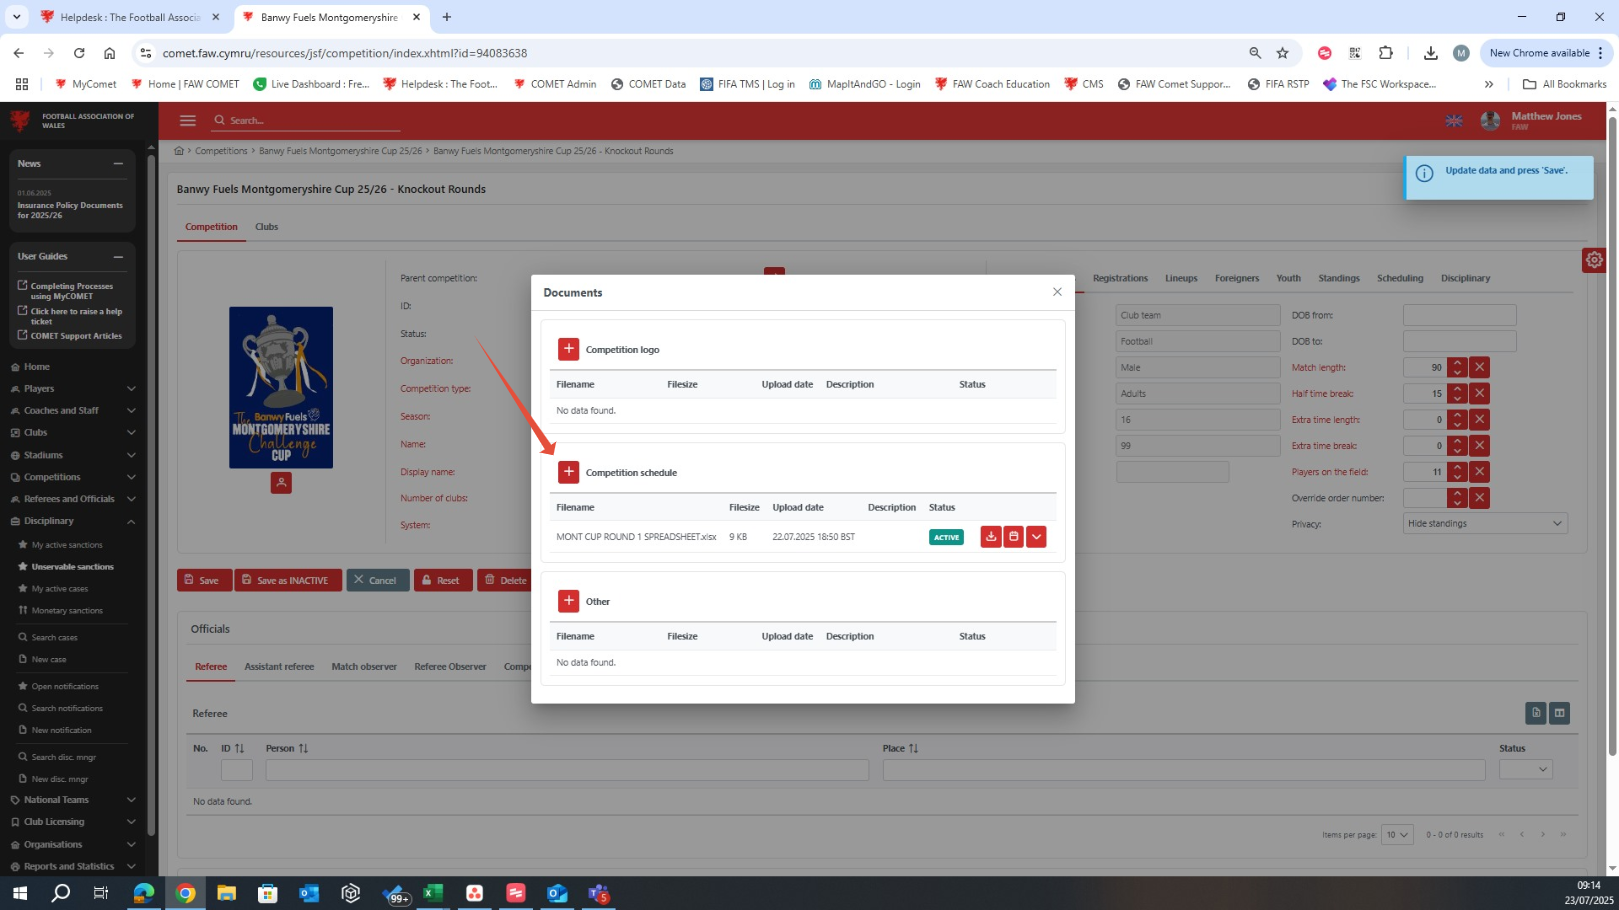Image resolution: width=1619 pixels, height=910 pixels.
Task: Click the red button under competition logo
Action: coord(281,483)
